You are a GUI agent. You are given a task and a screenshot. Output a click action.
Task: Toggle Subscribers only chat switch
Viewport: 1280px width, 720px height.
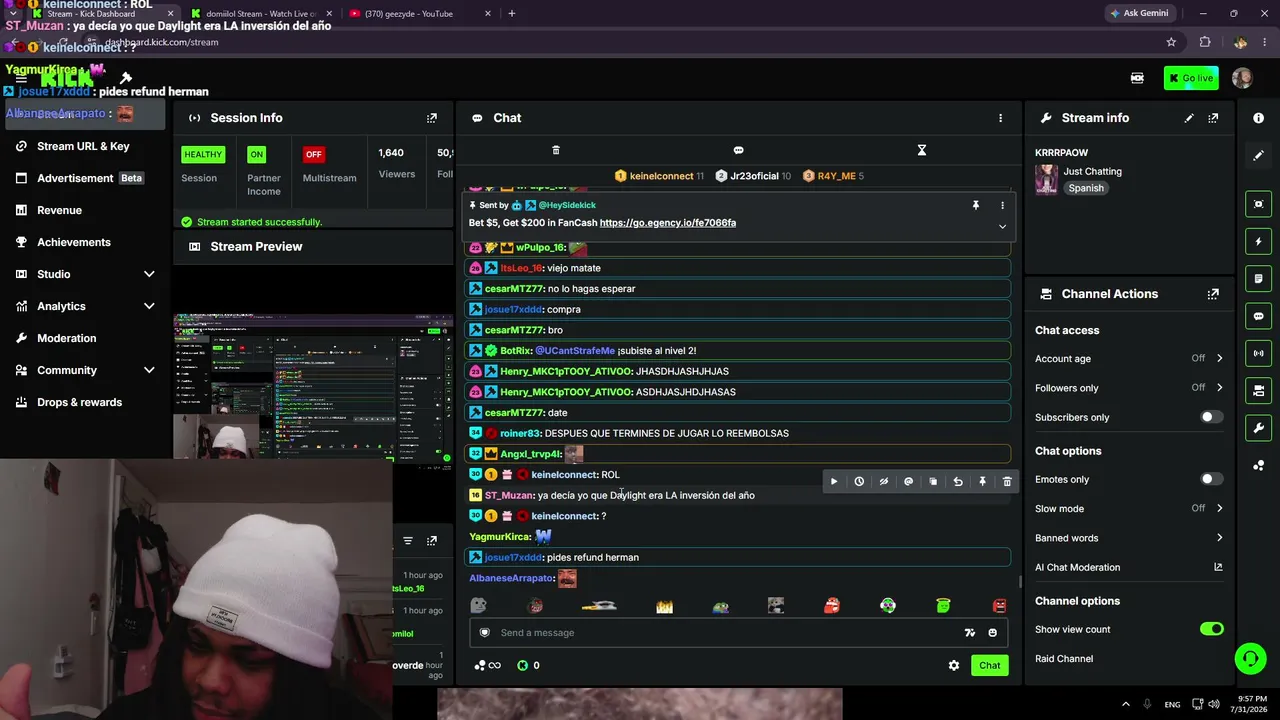1211,417
